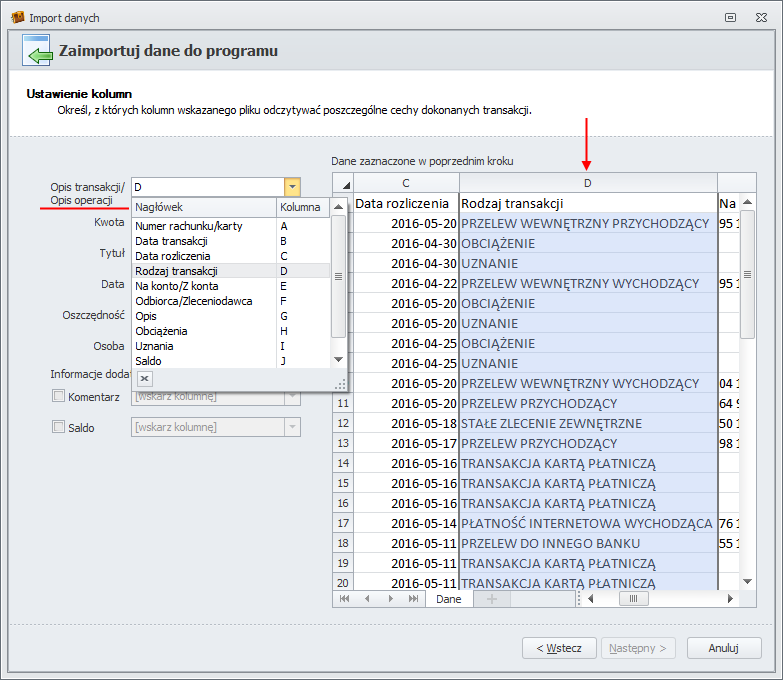Screen dimensions: 783x680
Task: Open the Komentarz column dropdown
Action: coord(291,397)
